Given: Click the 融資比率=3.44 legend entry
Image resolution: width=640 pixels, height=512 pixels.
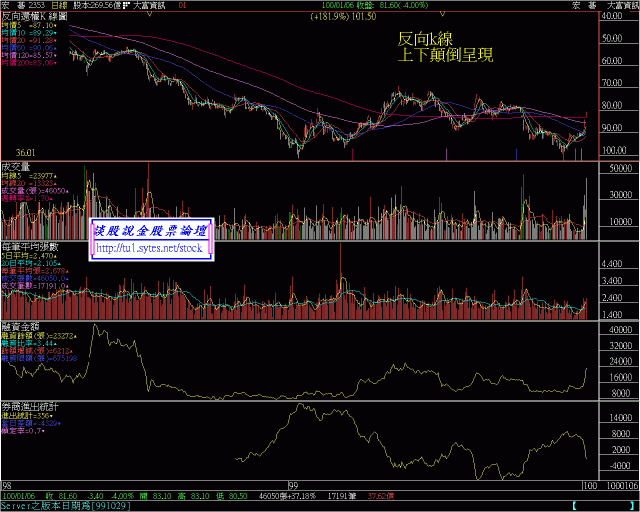Looking at the screenshot, I should [x=29, y=343].
